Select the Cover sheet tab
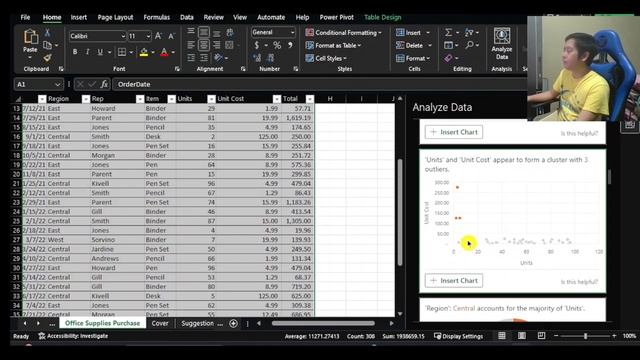The height and width of the screenshot is (360, 640). coord(160,323)
